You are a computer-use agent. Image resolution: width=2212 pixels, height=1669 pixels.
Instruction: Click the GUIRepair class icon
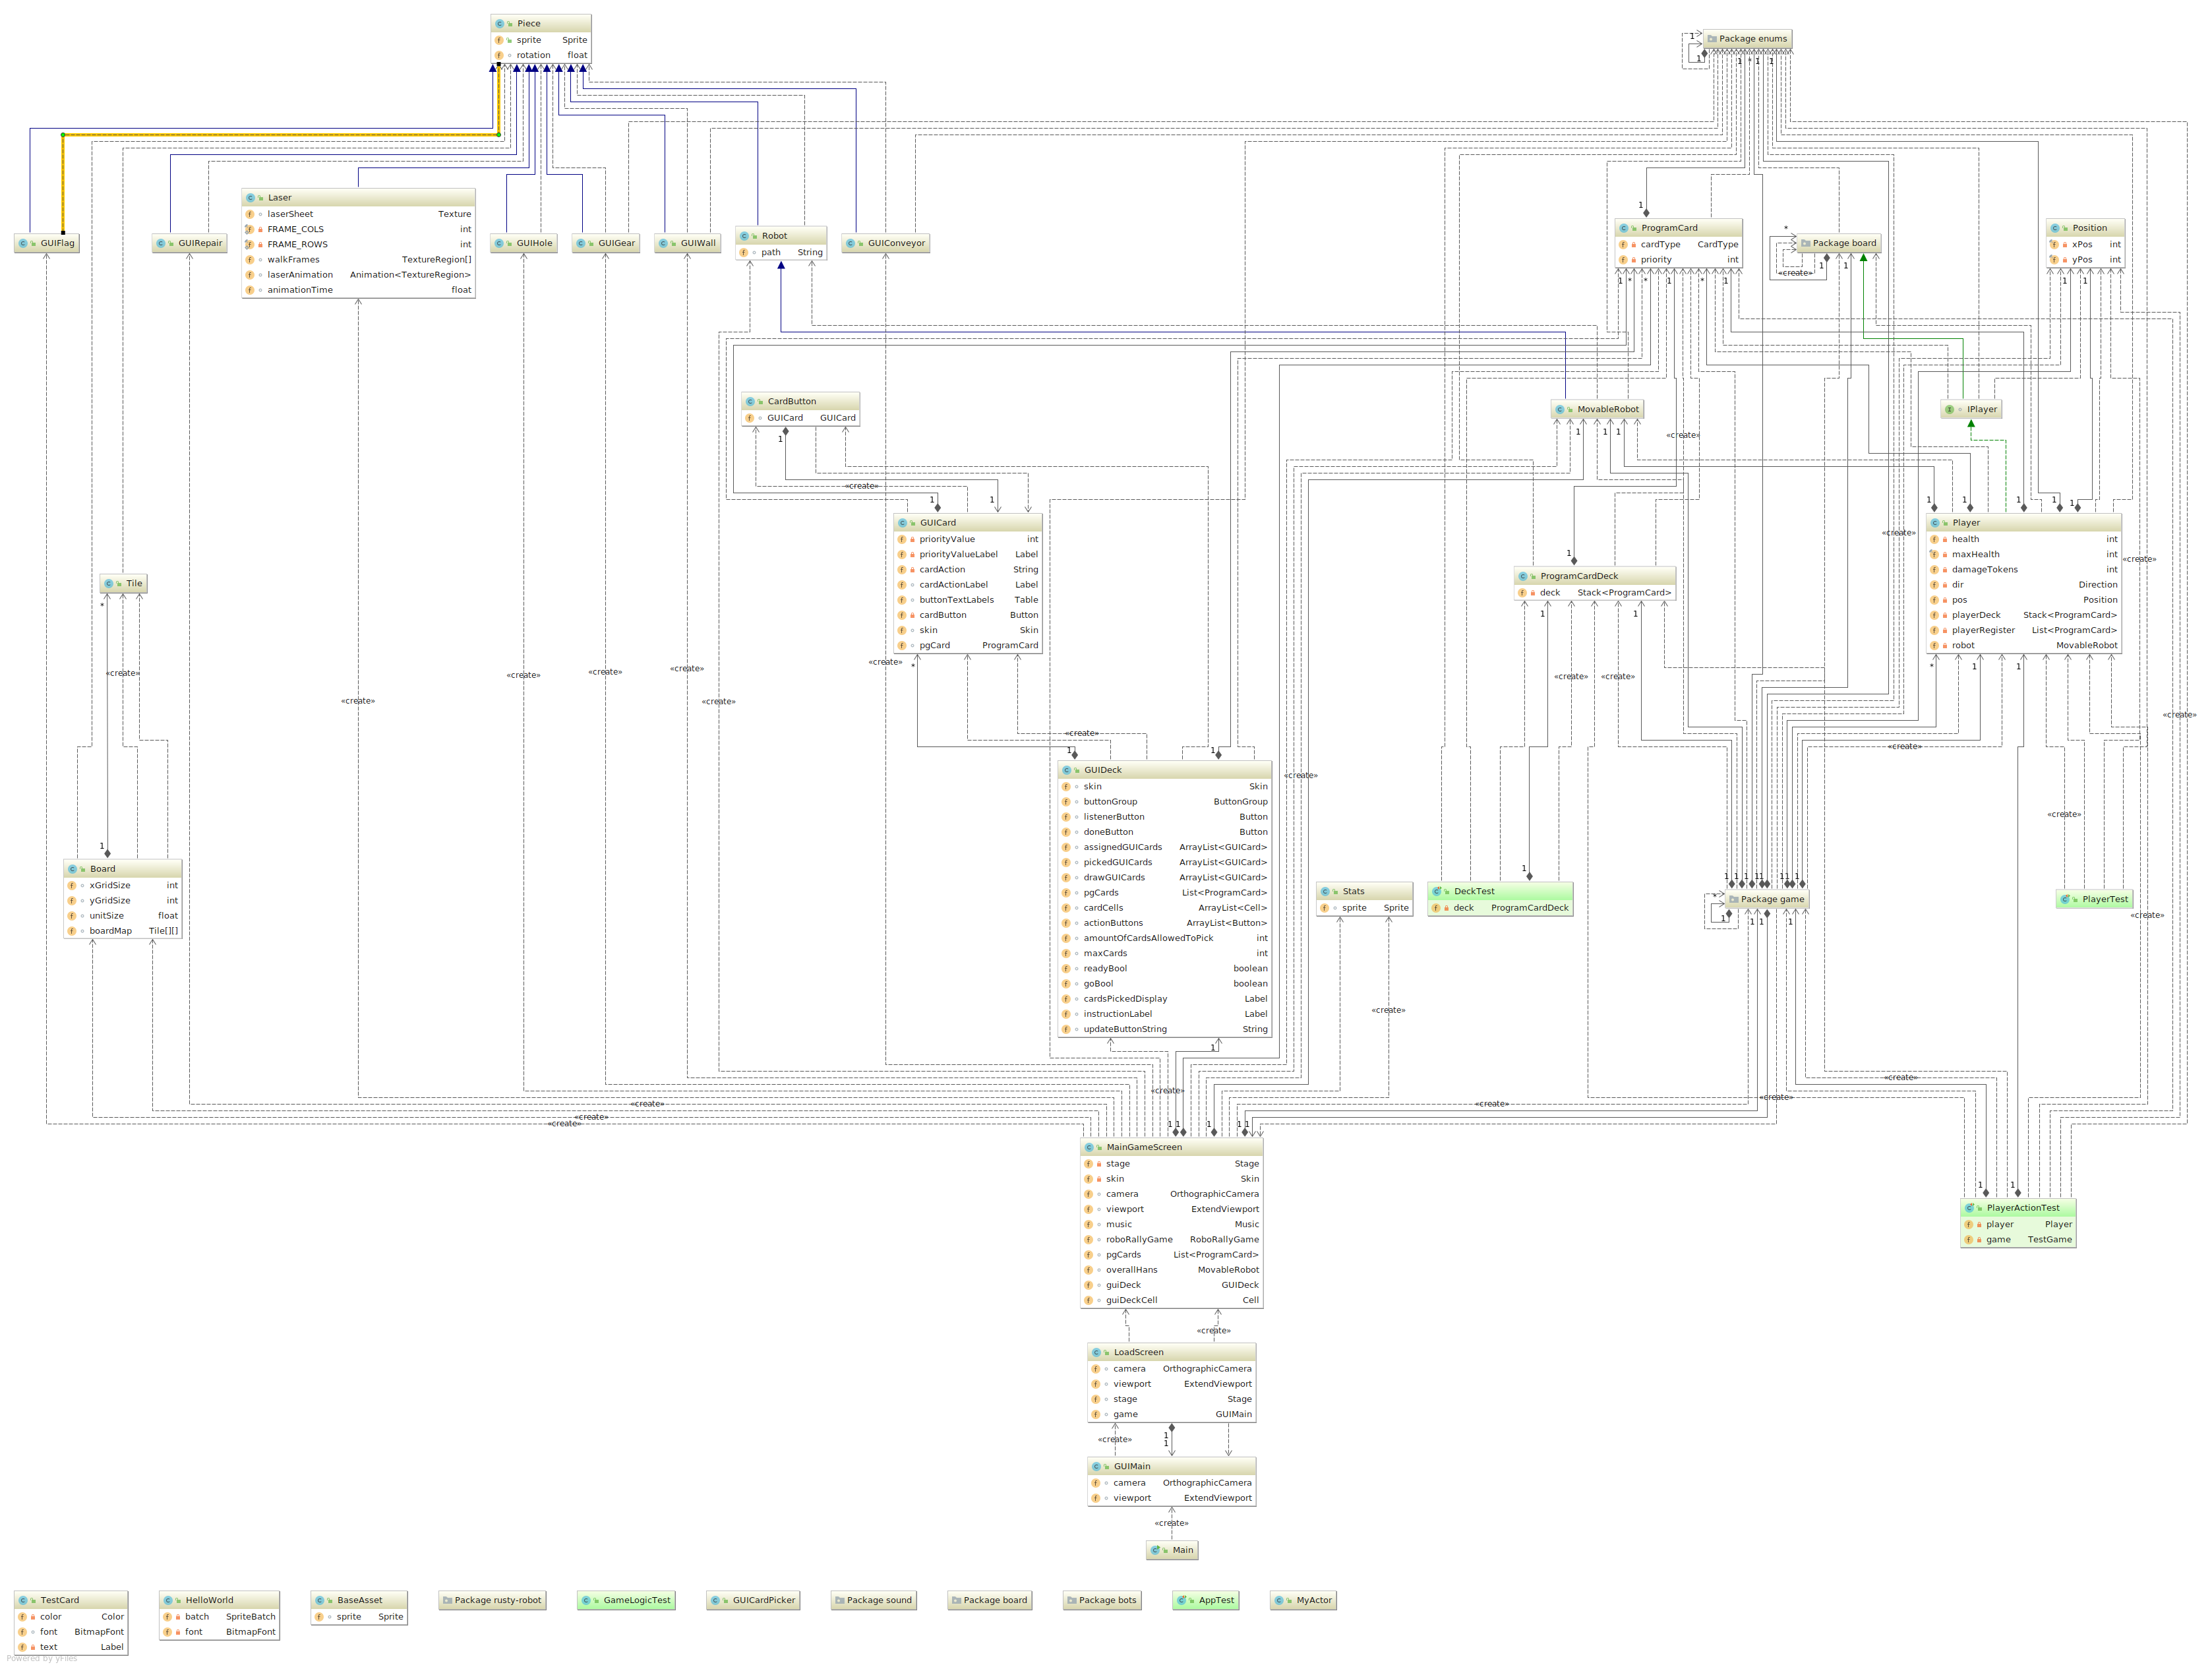162,243
